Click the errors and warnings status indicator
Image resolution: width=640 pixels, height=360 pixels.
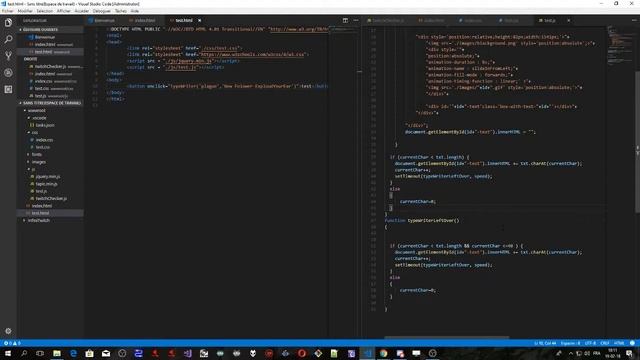point(12,343)
